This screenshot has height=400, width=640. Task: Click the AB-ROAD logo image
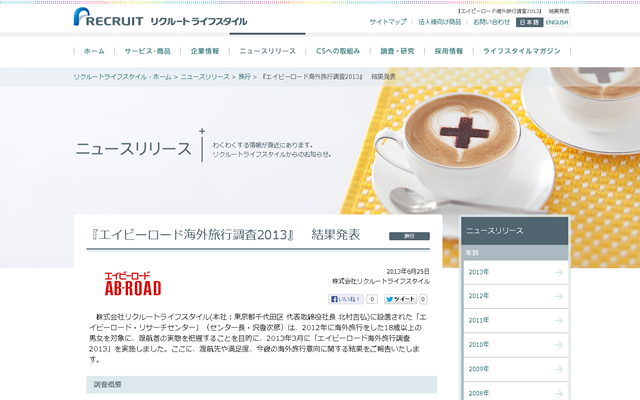click(126, 283)
